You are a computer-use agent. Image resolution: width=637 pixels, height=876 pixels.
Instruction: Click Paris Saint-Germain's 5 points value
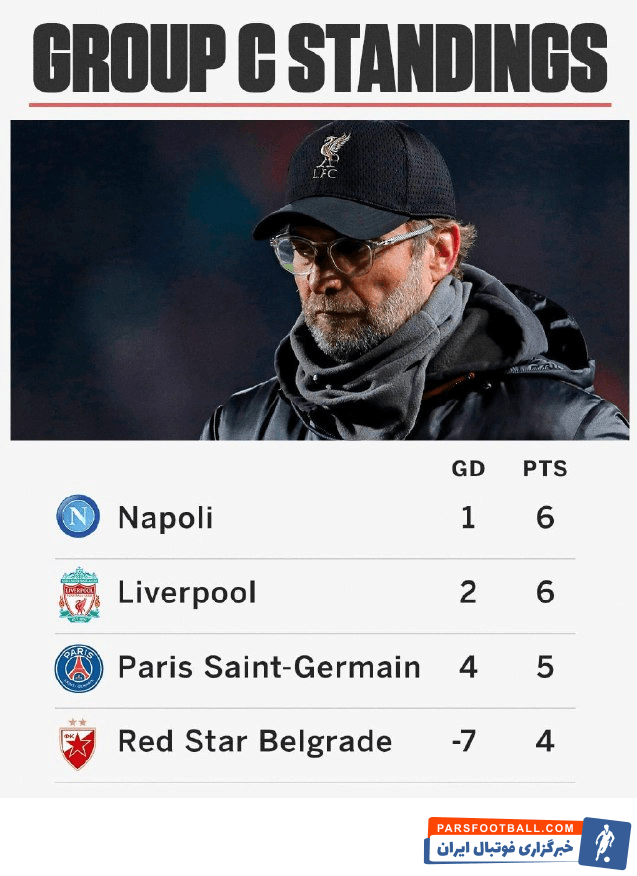pos(545,667)
